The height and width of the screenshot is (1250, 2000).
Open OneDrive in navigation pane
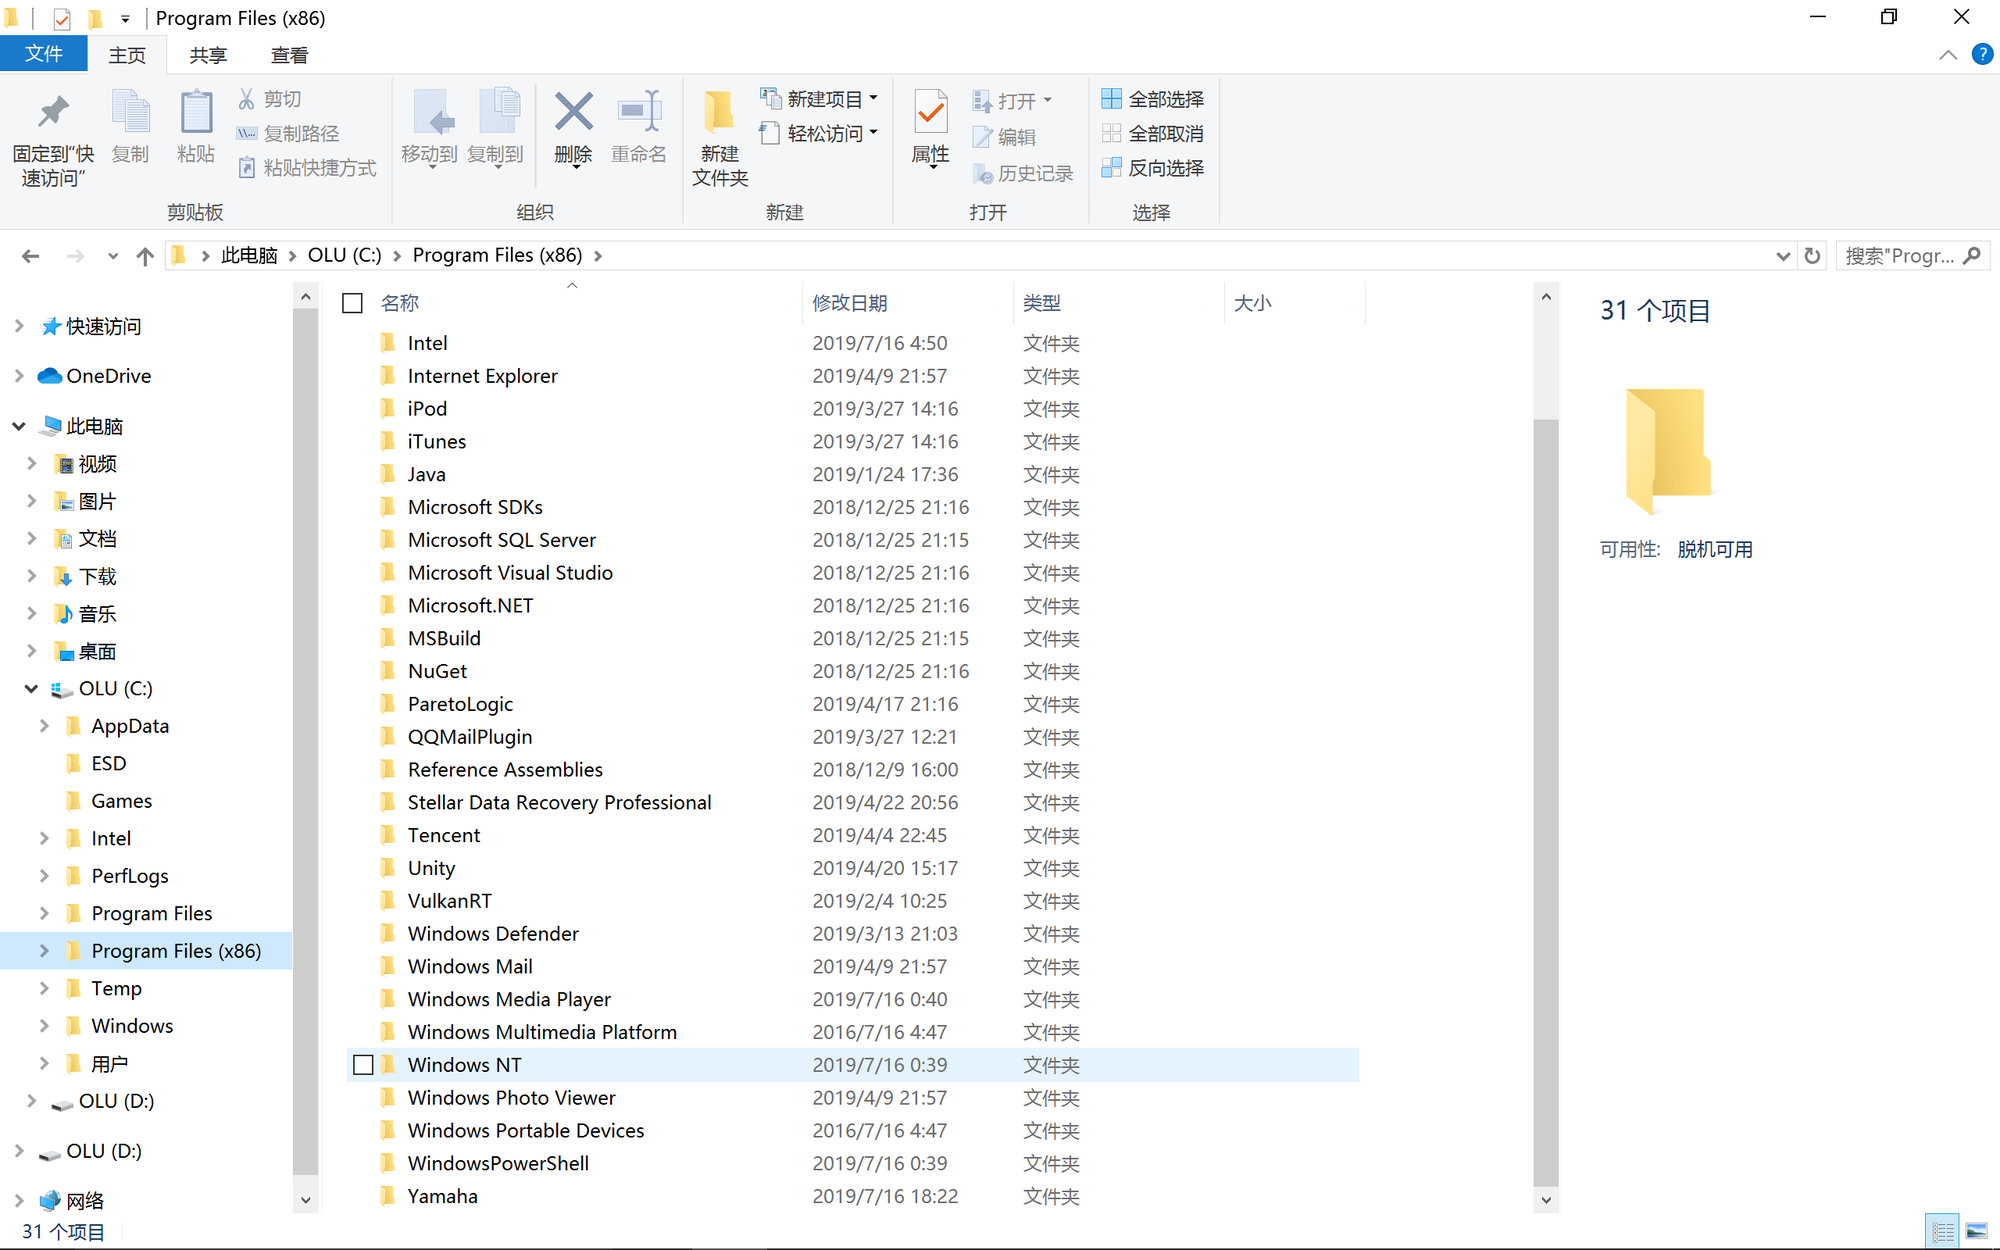[x=108, y=376]
